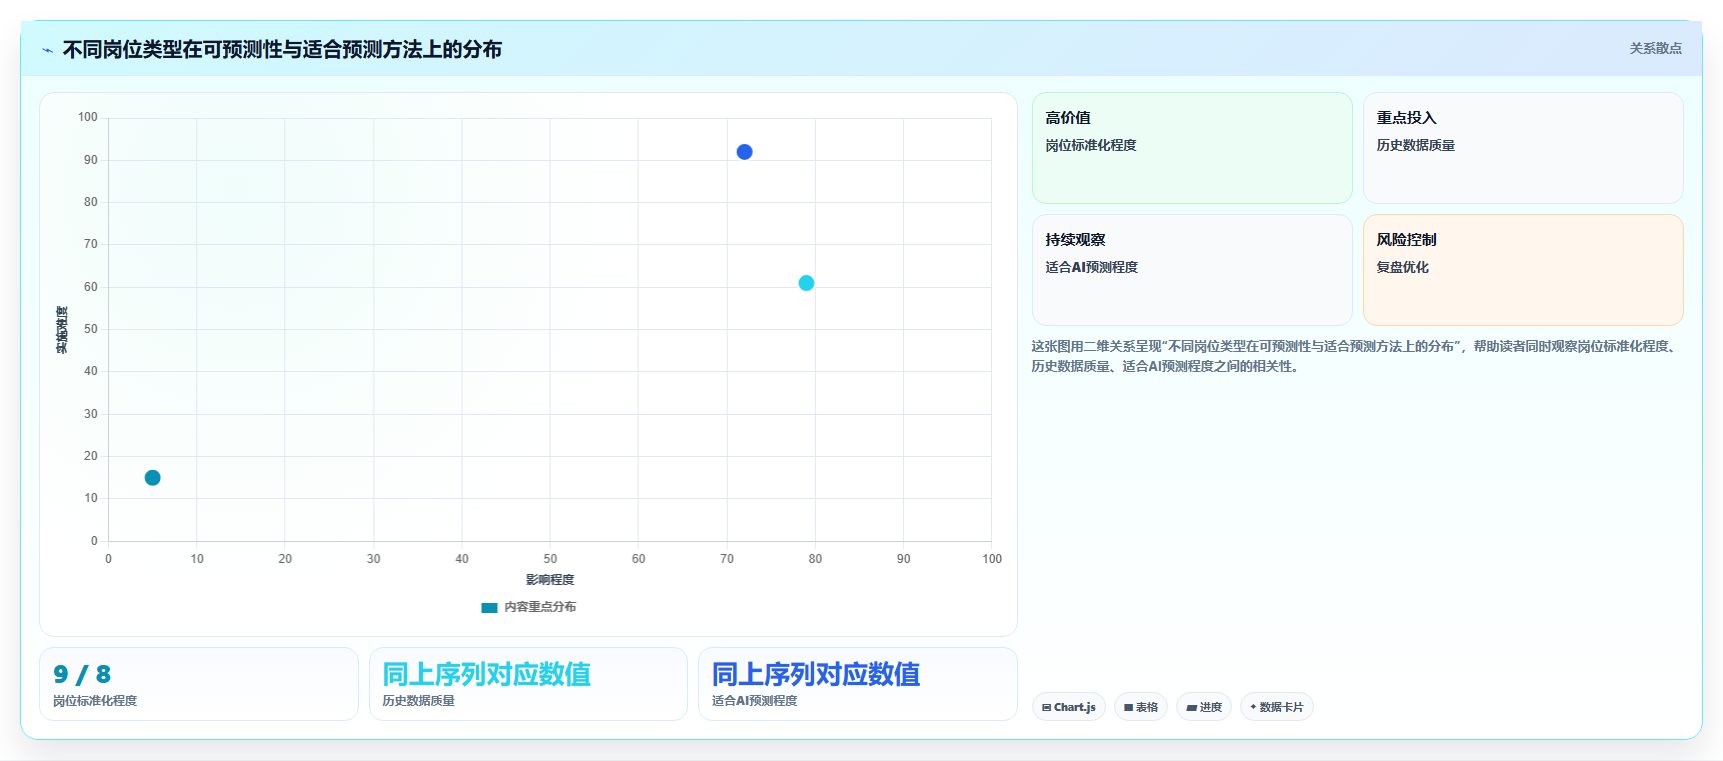Toggle the 内容重点分布 legend color swatch
The width and height of the screenshot is (1723, 761).
click(489, 607)
